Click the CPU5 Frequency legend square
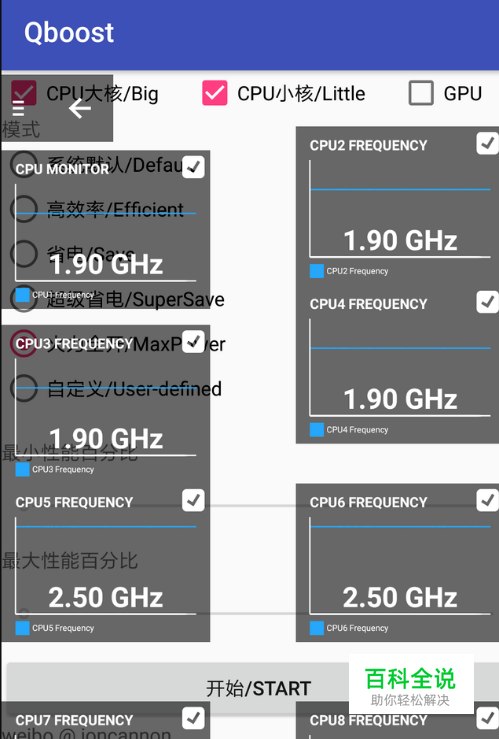Image resolution: width=499 pixels, height=739 pixels. coord(22,628)
